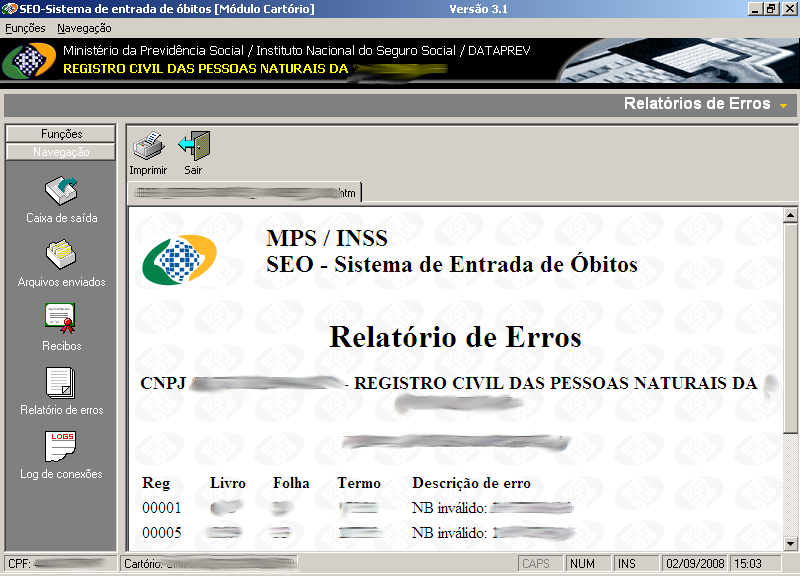This screenshot has width=800, height=576.
Task: Open the Navegação menu in menu bar
Action: 84,28
